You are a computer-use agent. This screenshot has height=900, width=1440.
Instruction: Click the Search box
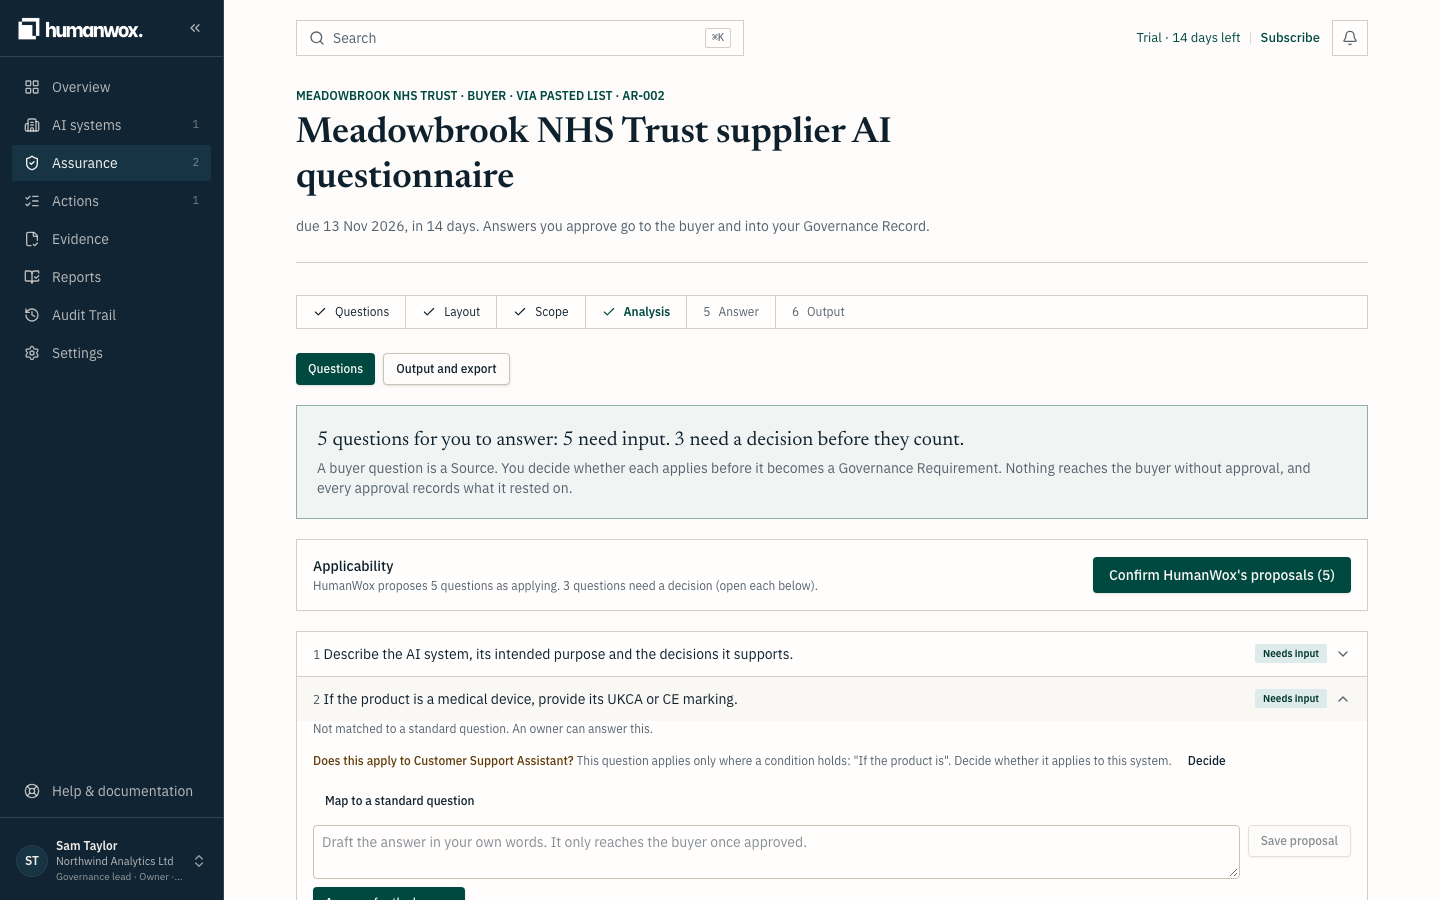[x=520, y=38]
